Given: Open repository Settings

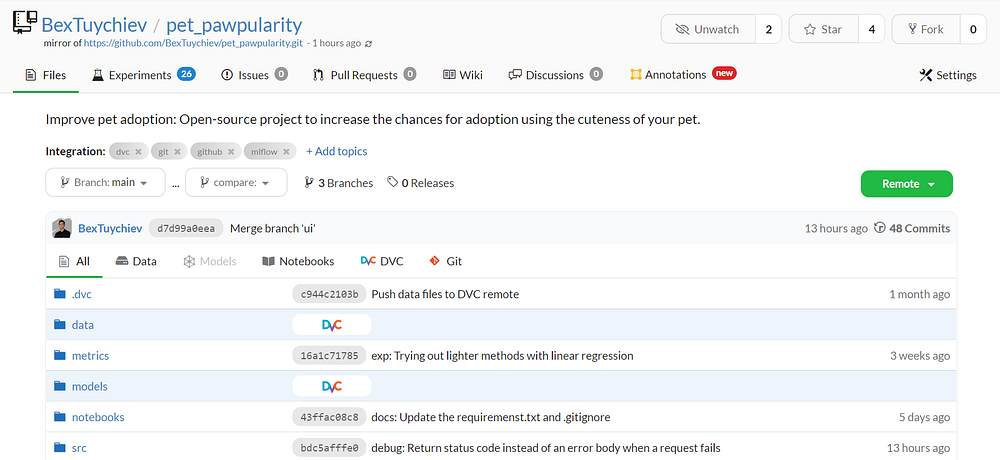Looking at the screenshot, I should tap(947, 75).
